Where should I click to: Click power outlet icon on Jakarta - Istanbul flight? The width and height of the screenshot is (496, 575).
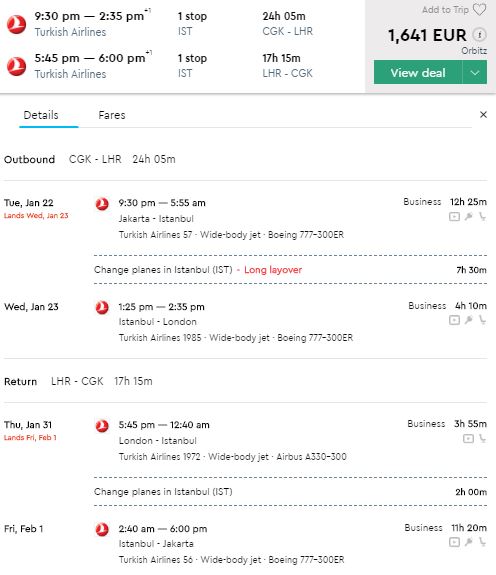click(x=469, y=217)
